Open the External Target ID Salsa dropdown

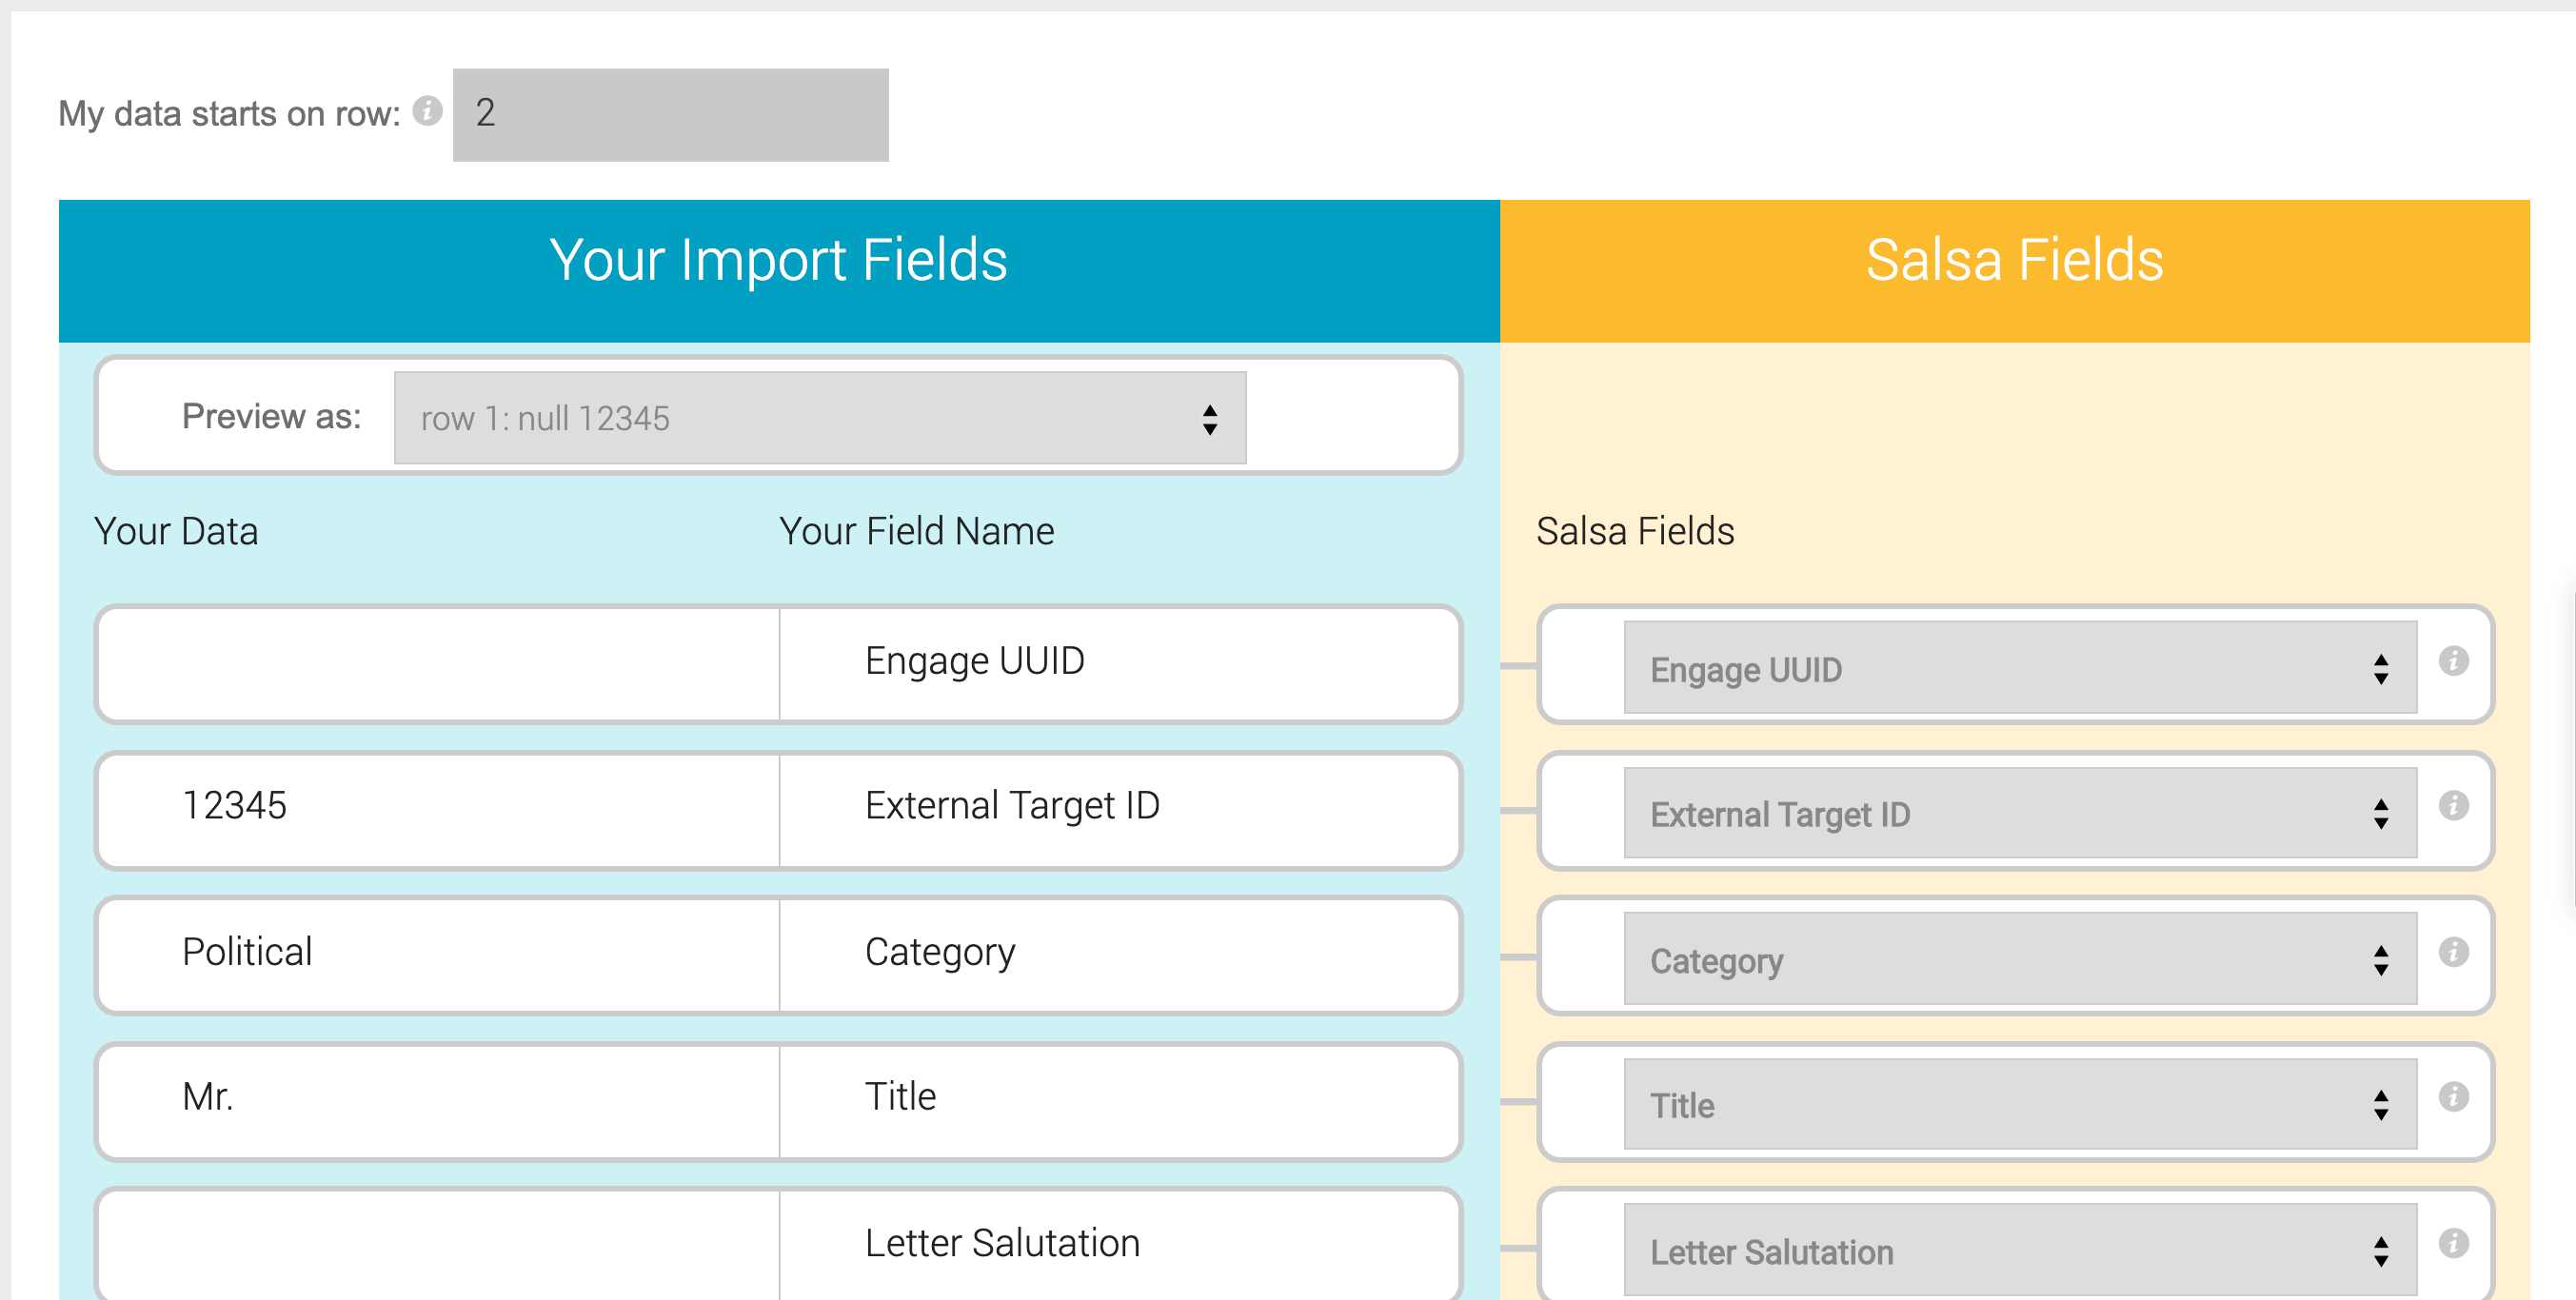2020,813
